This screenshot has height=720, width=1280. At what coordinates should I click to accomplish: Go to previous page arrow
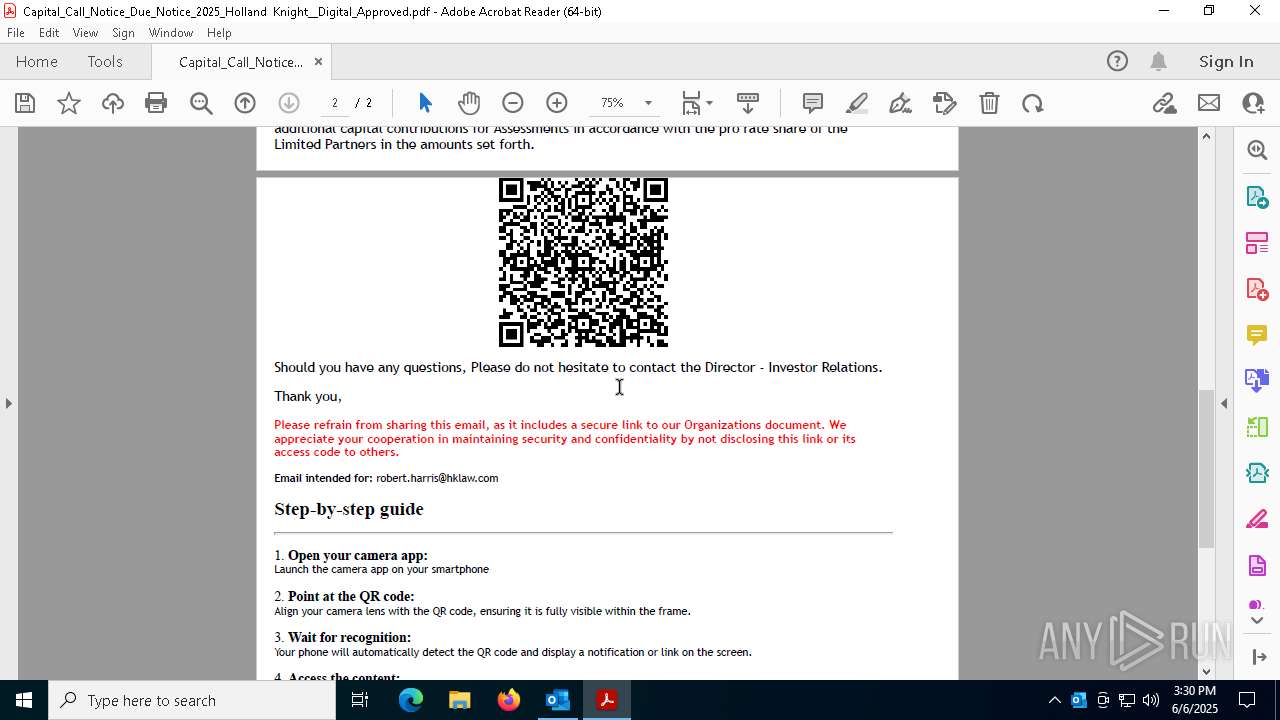pos(245,103)
